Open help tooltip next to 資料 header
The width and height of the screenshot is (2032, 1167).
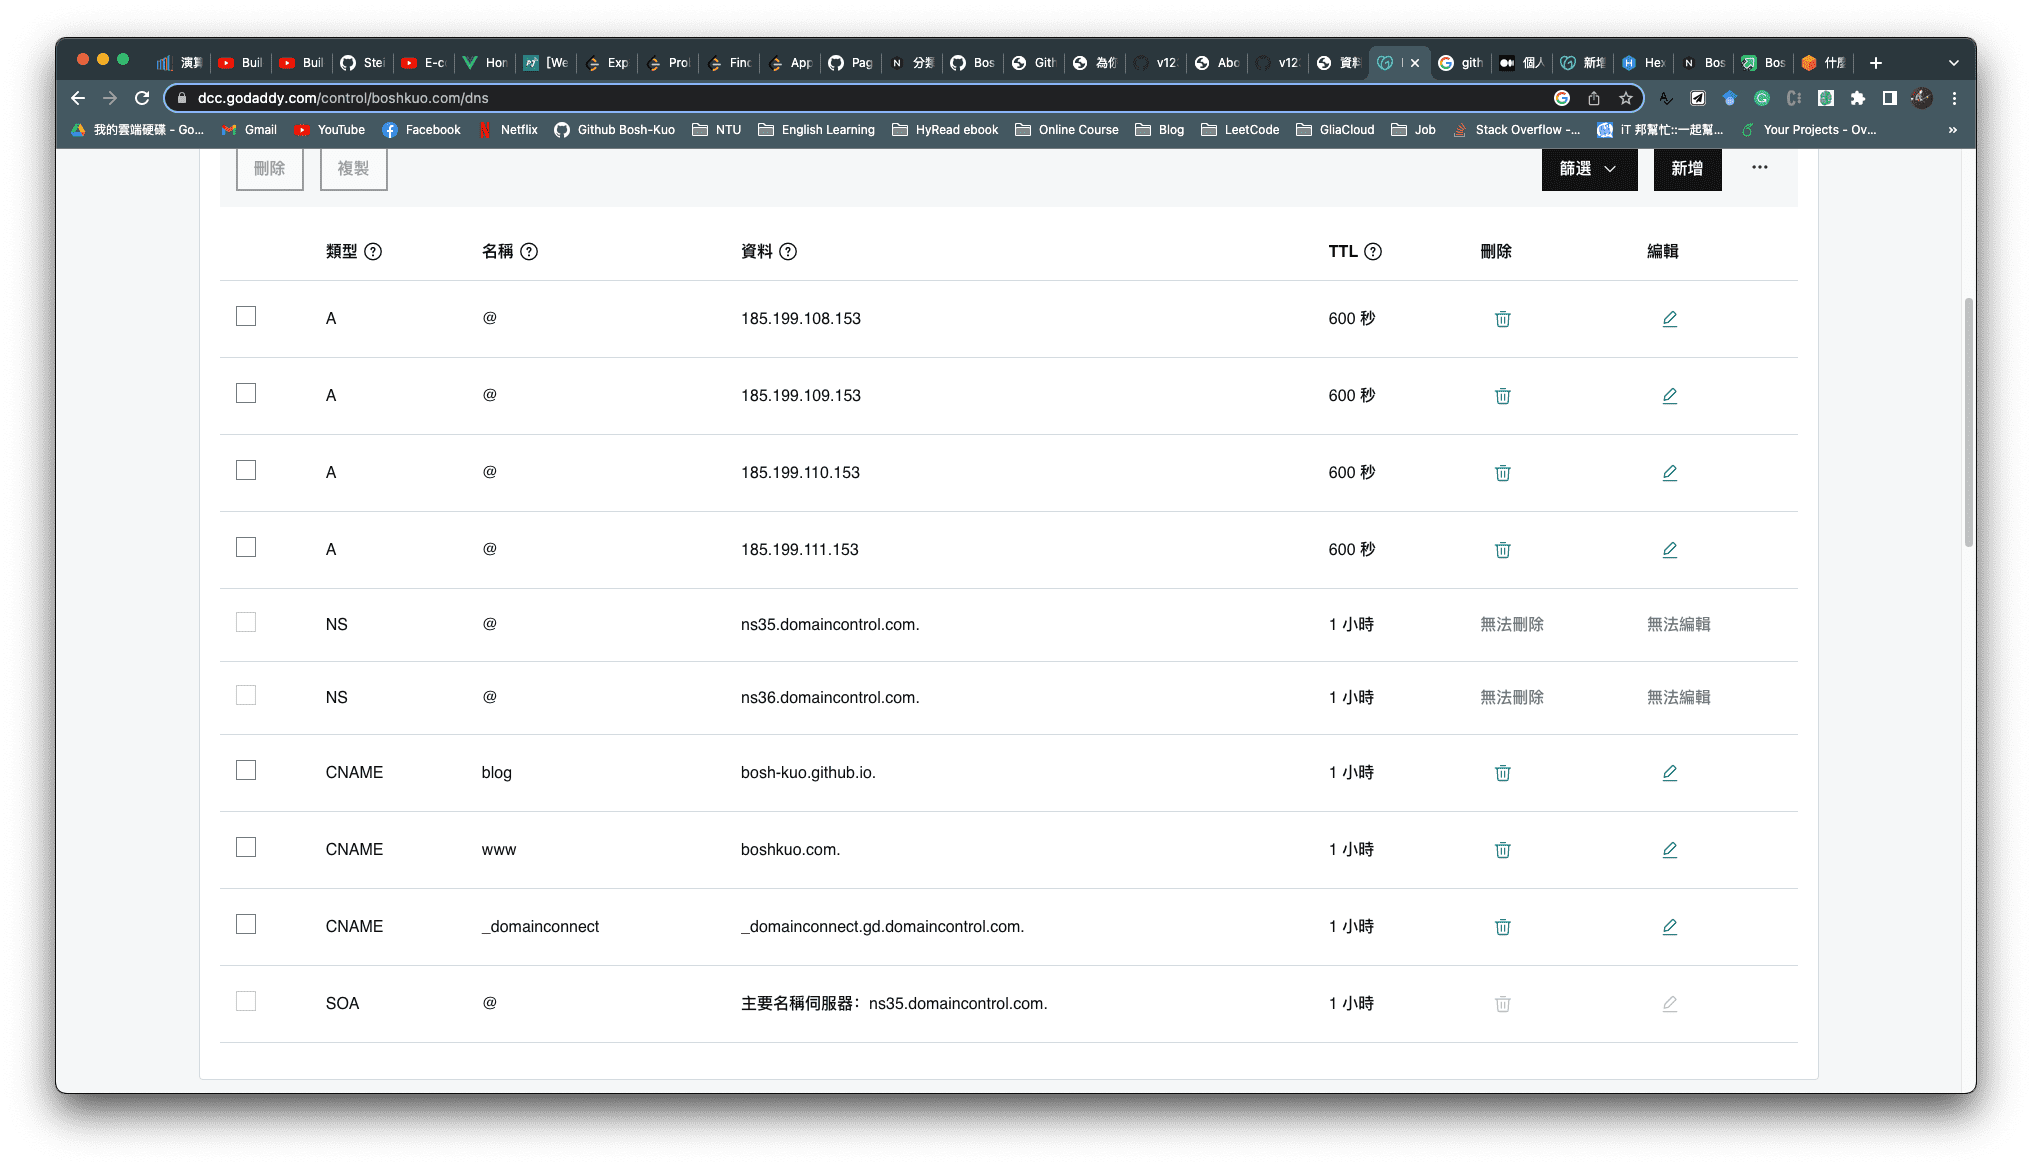click(x=788, y=252)
